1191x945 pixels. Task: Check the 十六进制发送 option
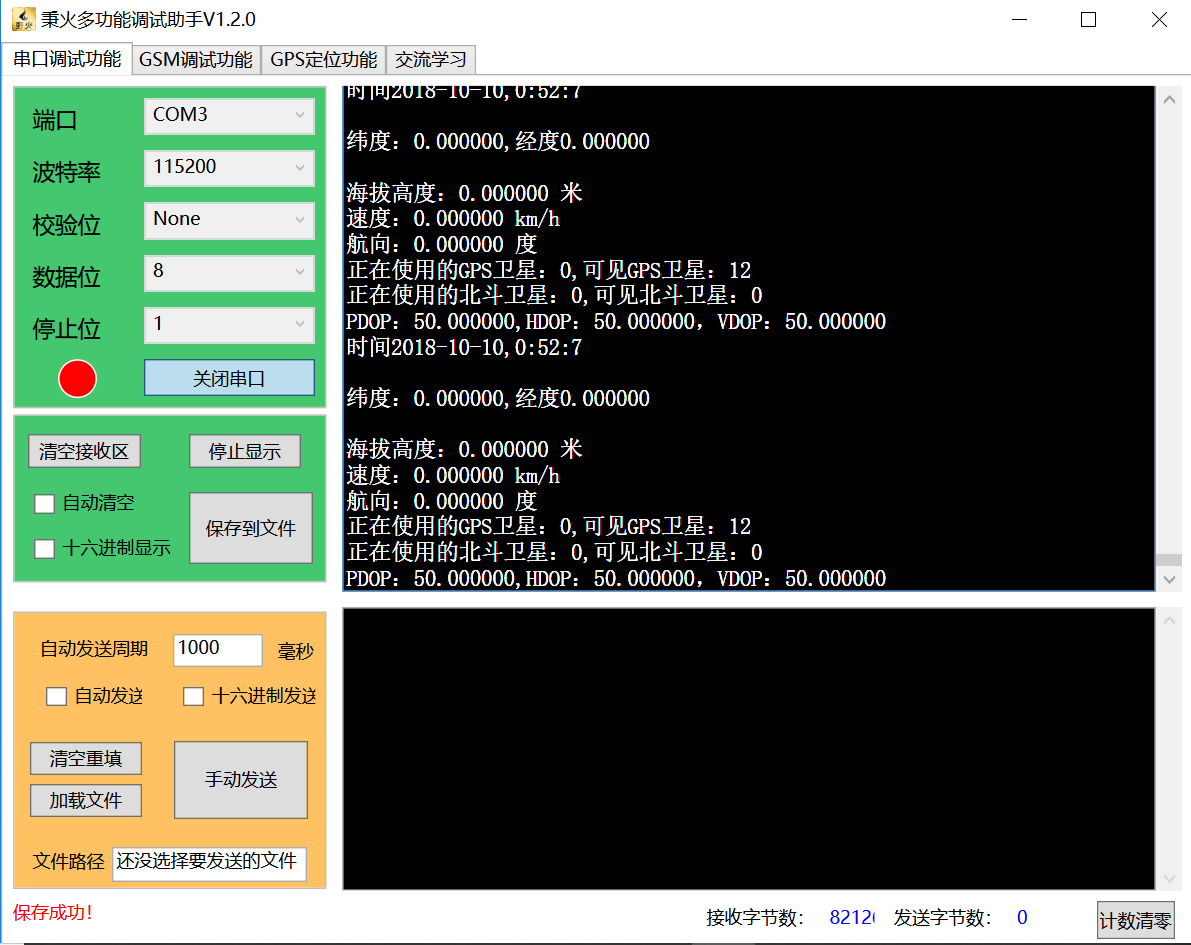(x=194, y=696)
